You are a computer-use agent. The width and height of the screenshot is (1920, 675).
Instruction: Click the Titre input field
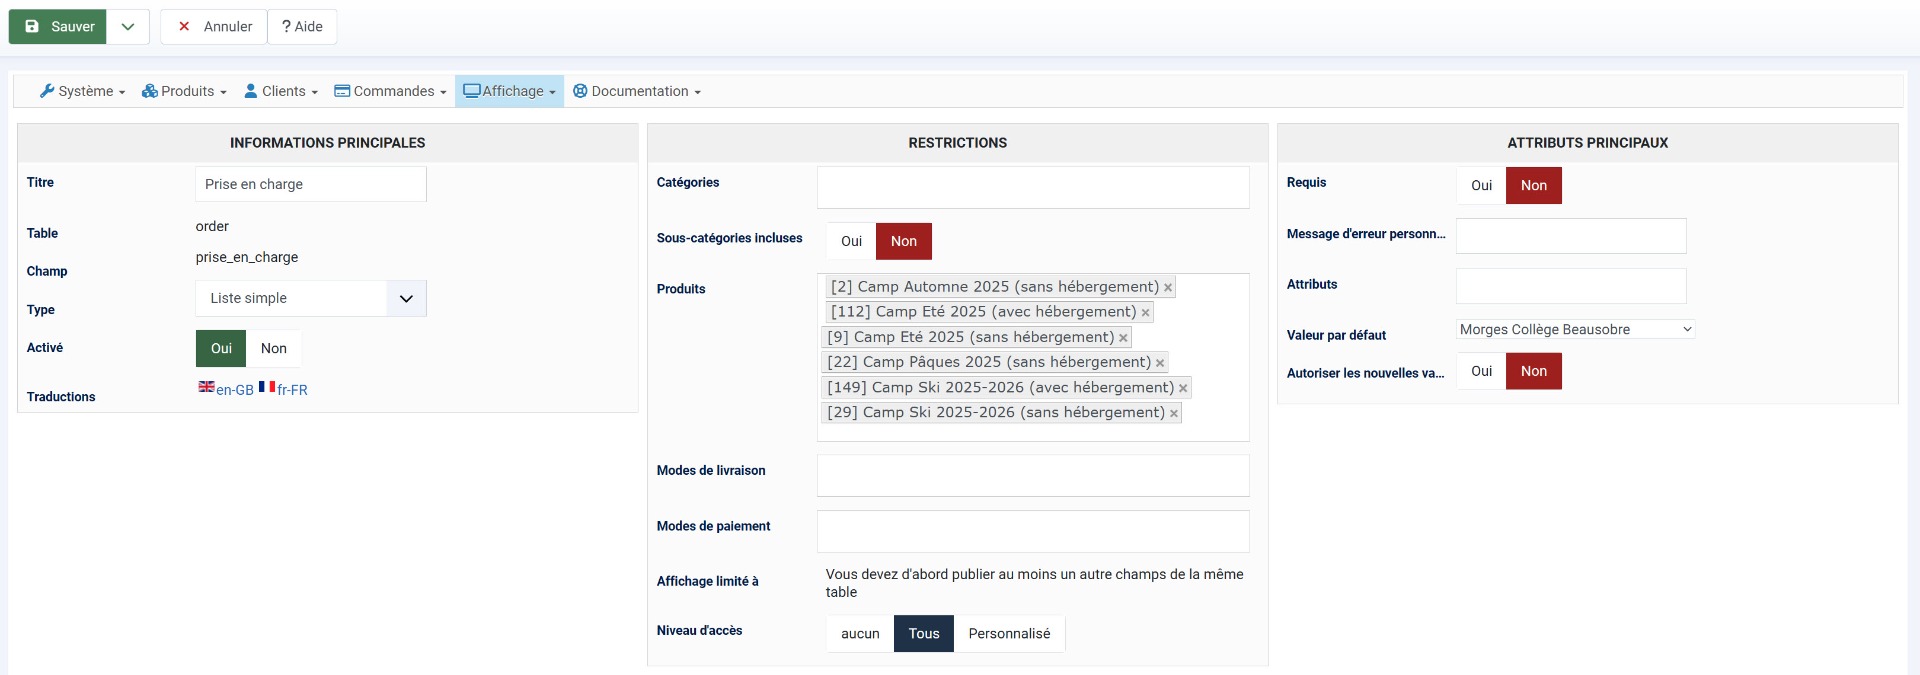pyautogui.click(x=311, y=184)
